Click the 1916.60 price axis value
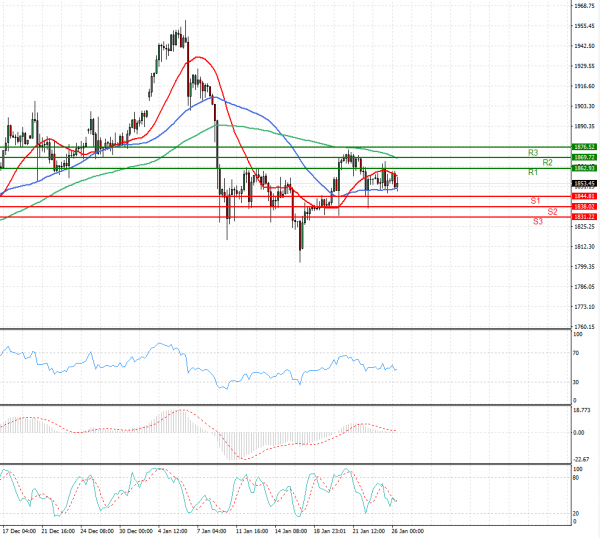The height and width of the screenshot is (538, 600). click(584, 86)
